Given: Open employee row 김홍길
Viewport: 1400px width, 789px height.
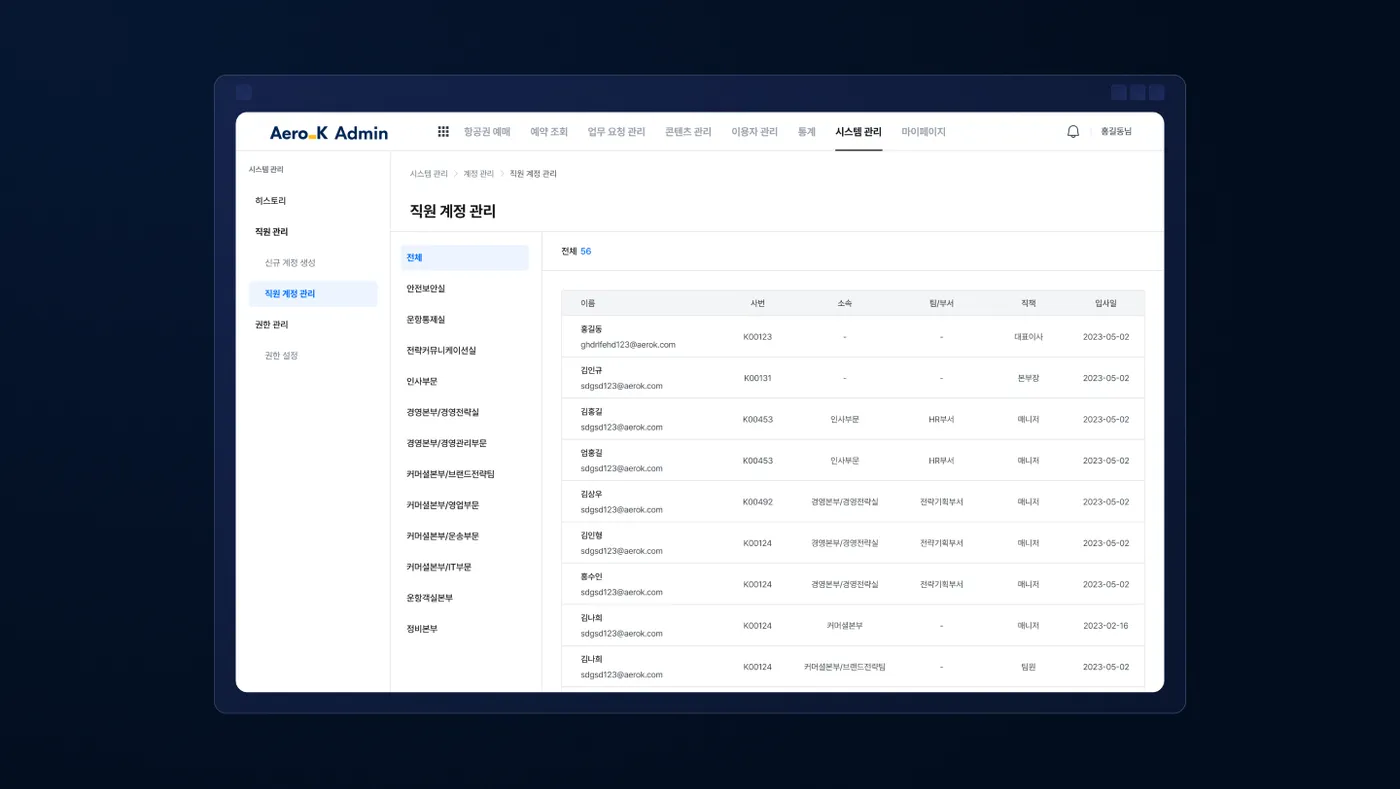Looking at the screenshot, I should click(853, 419).
